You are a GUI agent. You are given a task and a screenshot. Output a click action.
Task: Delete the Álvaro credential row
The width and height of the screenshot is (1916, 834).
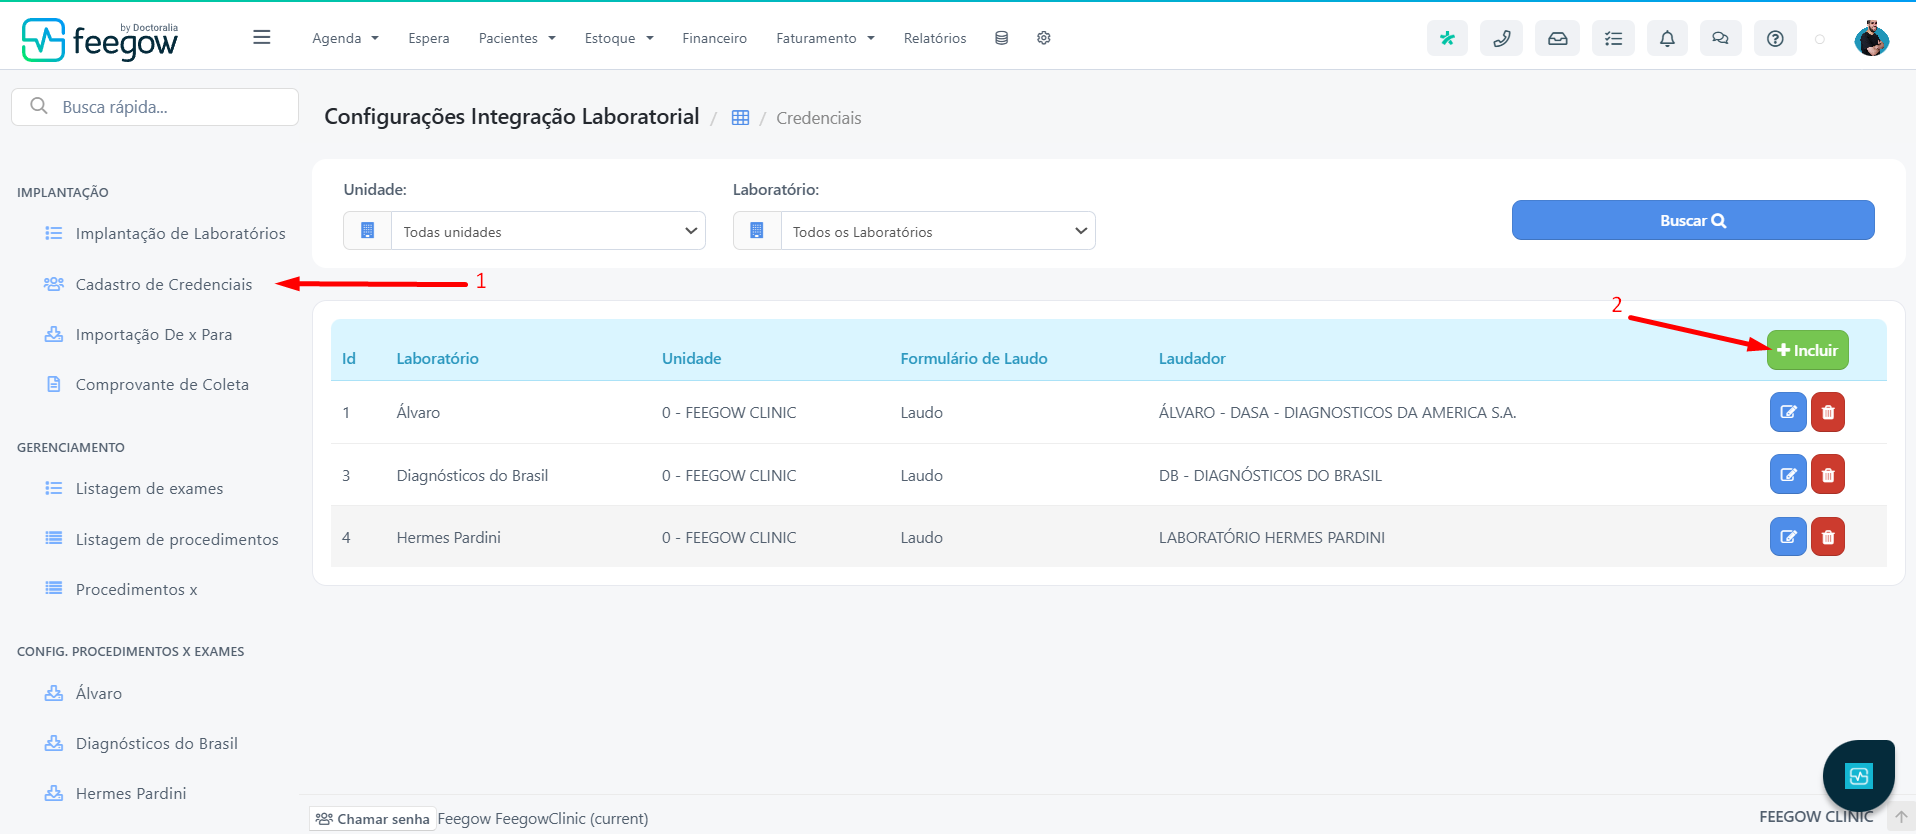click(x=1828, y=412)
